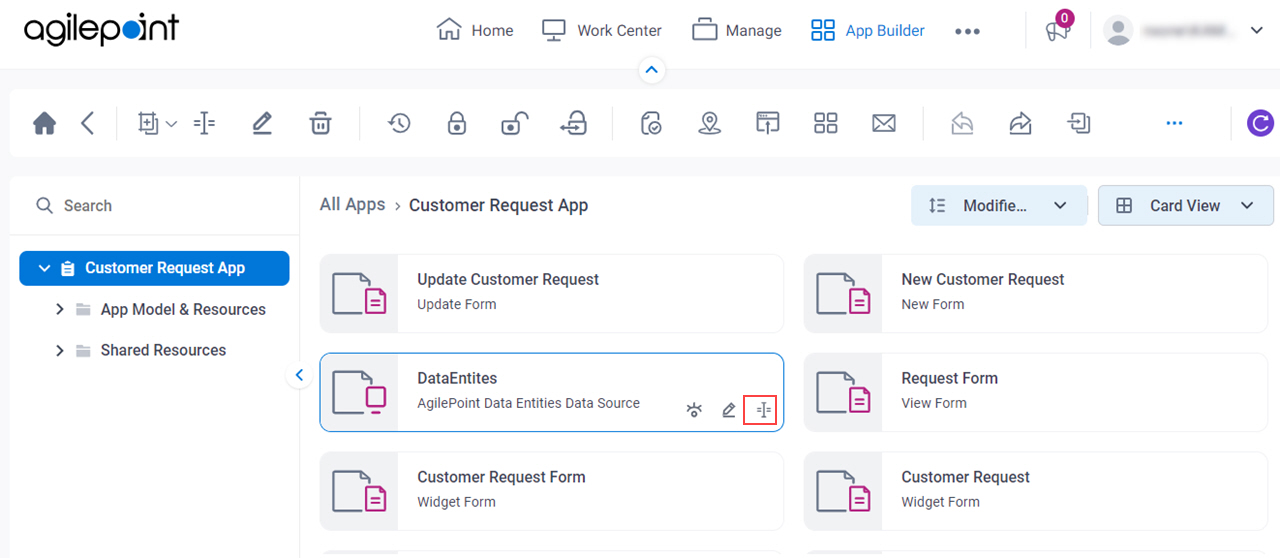
Task: Select Shared Resources in the tree
Action: pos(163,350)
